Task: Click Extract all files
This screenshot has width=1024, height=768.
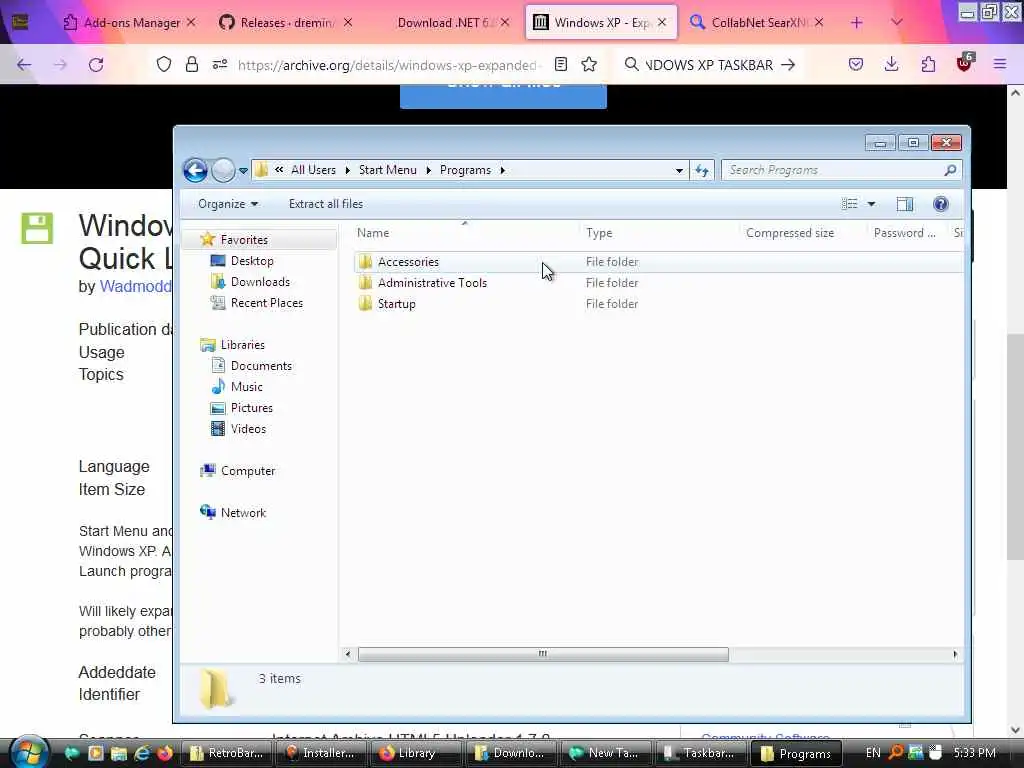Action: [326, 204]
